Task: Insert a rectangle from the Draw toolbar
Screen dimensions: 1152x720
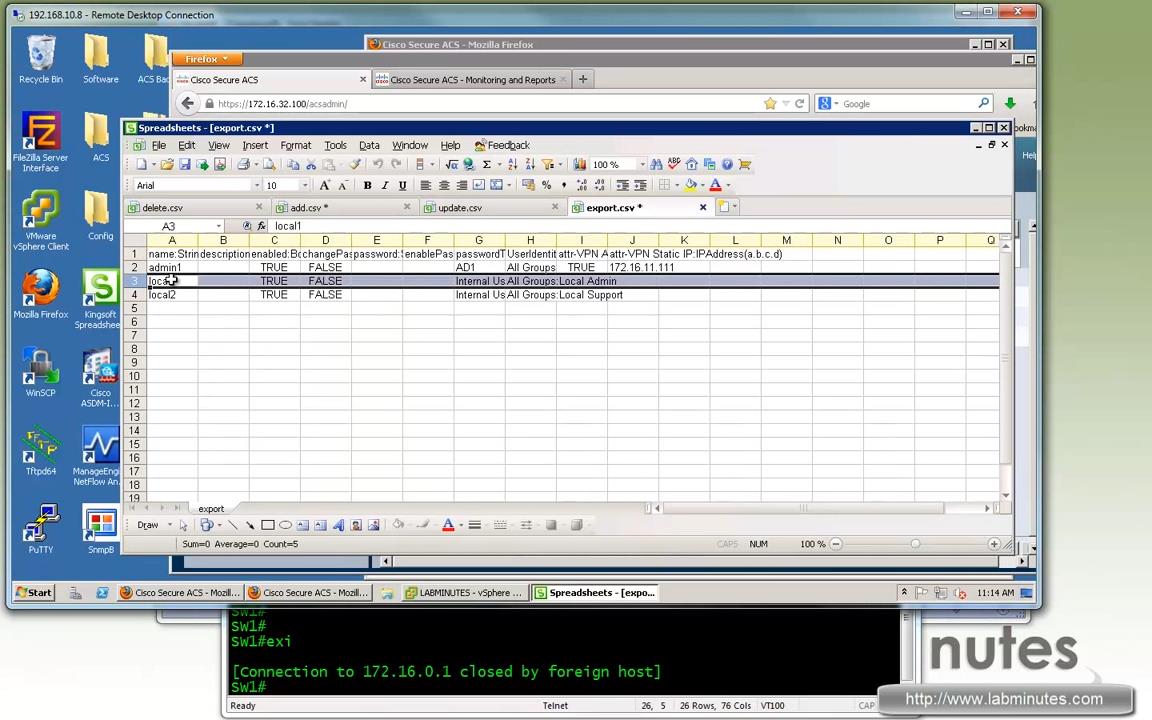Action: (267, 525)
